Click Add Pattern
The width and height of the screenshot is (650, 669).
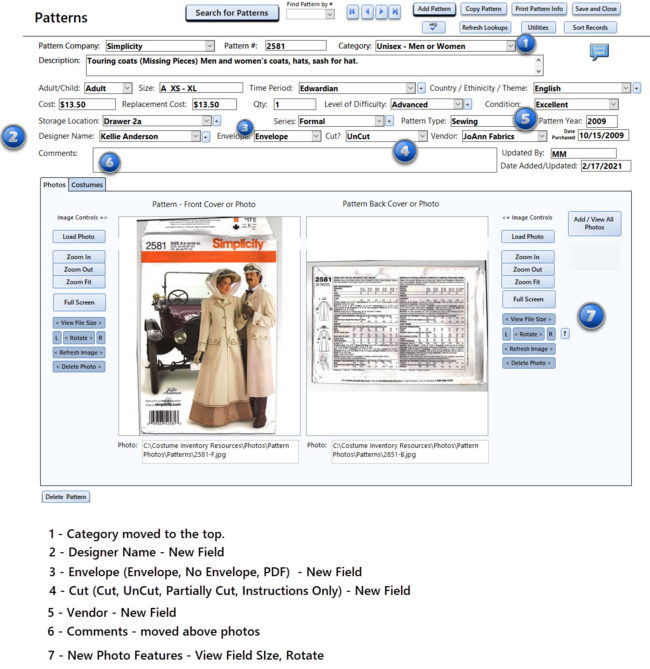click(434, 9)
